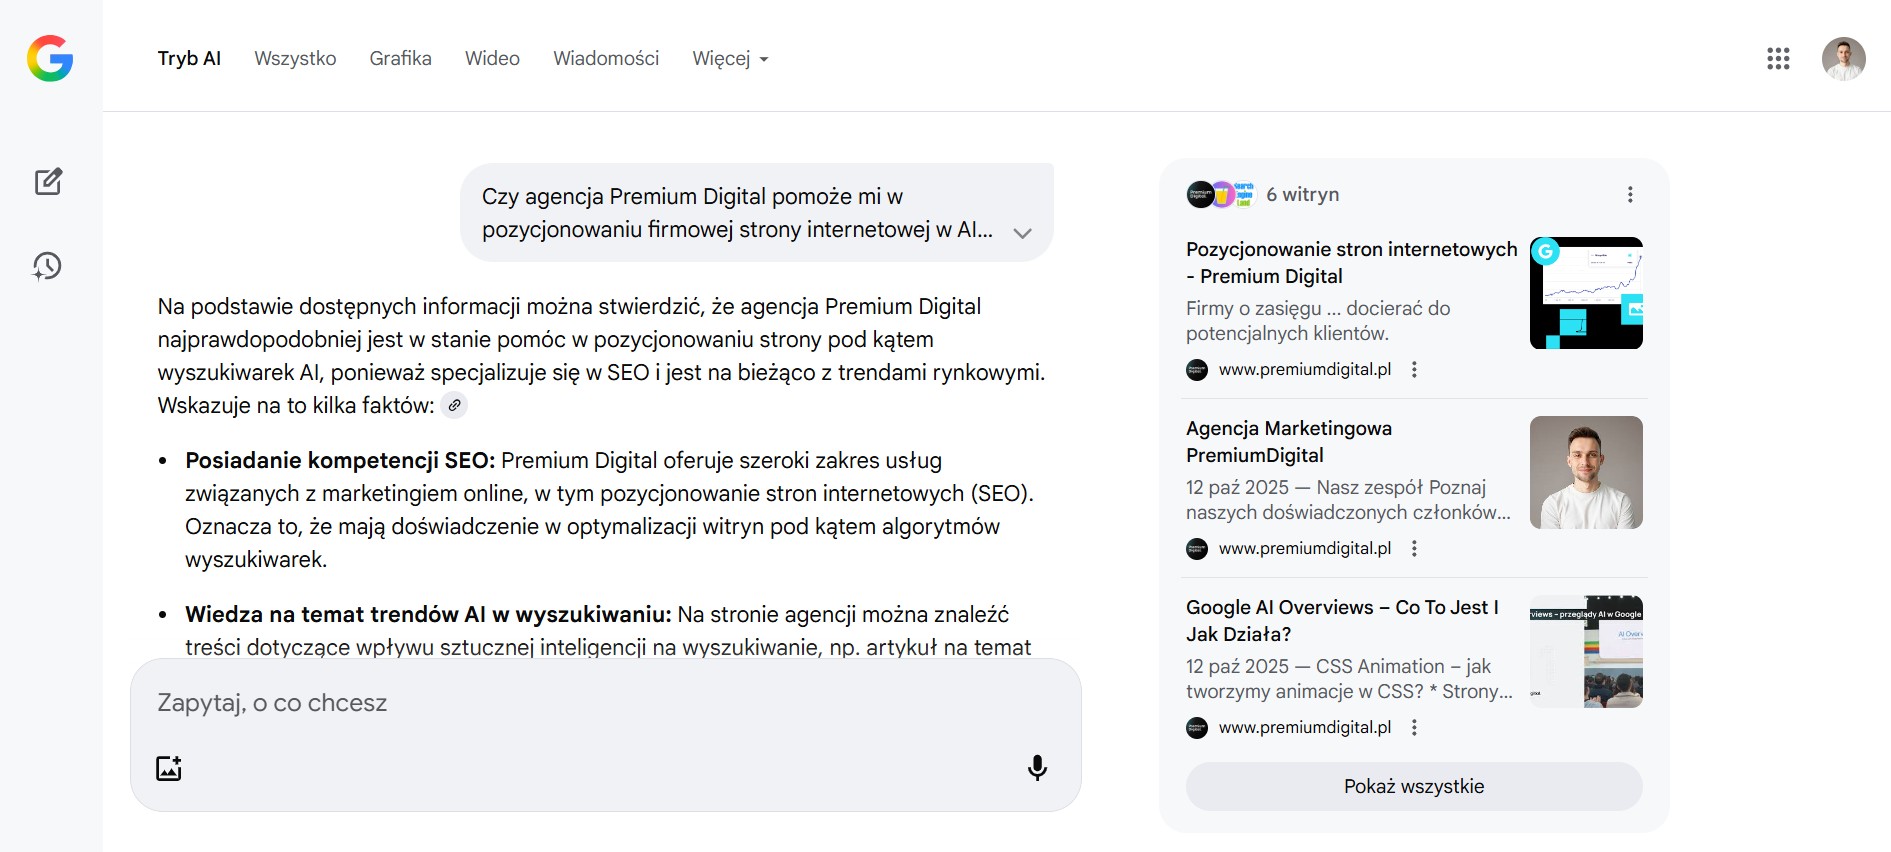Viewport: 1891px width, 852px height.
Task: Upload an image via picture icon
Action: (169, 768)
